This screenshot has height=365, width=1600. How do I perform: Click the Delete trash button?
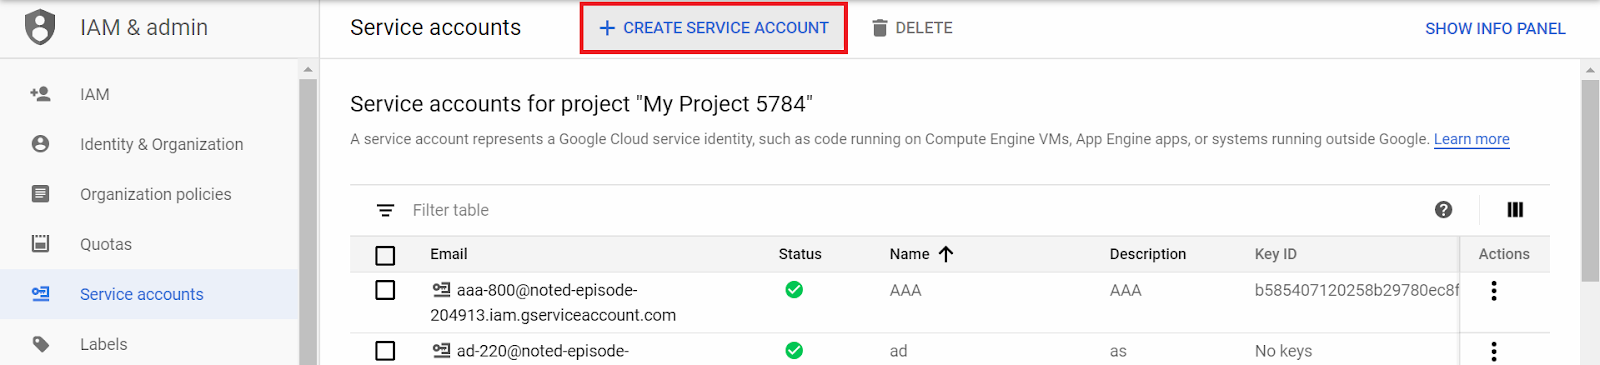tap(912, 28)
